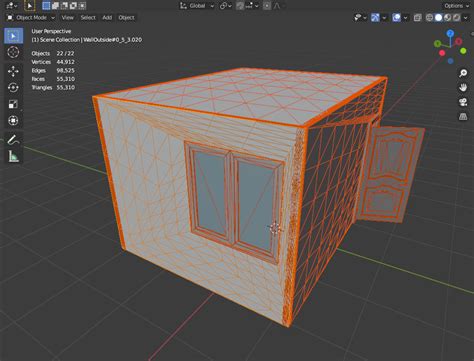Image resolution: width=474 pixels, height=361 pixels.
Task: Set selection mode to New (Set)
Action: (46, 6)
